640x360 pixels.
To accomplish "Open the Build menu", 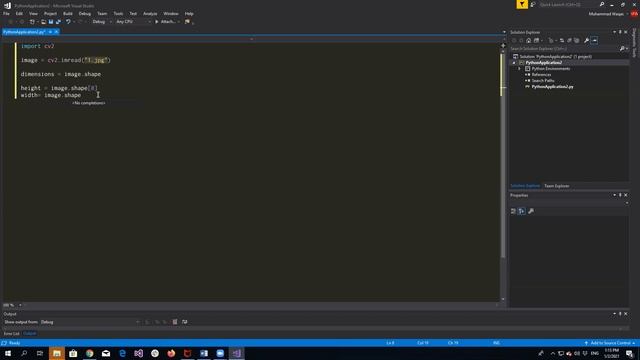I will coord(68,13).
